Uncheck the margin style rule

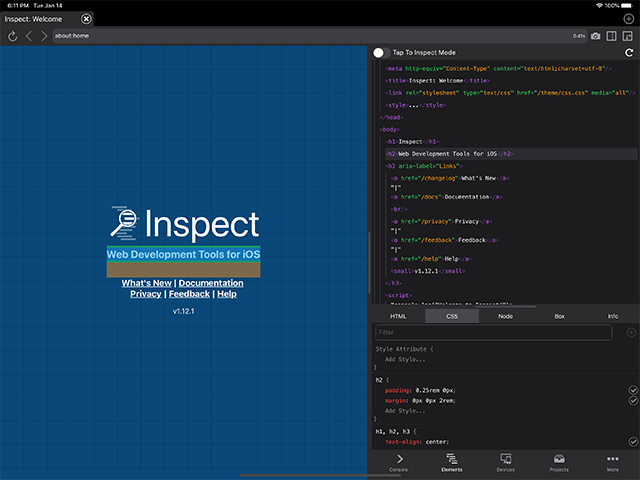click(633, 401)
